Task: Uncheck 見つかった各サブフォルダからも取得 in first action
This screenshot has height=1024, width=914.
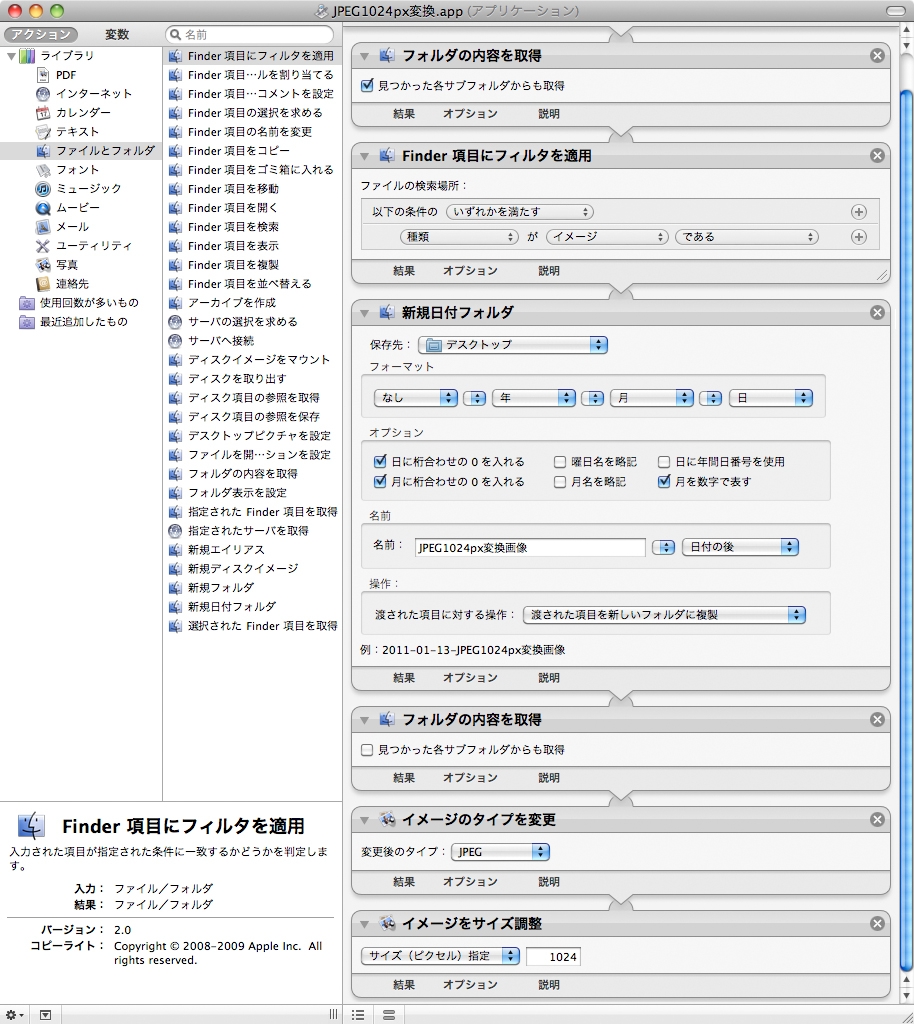Action: (x=367, y=85)
